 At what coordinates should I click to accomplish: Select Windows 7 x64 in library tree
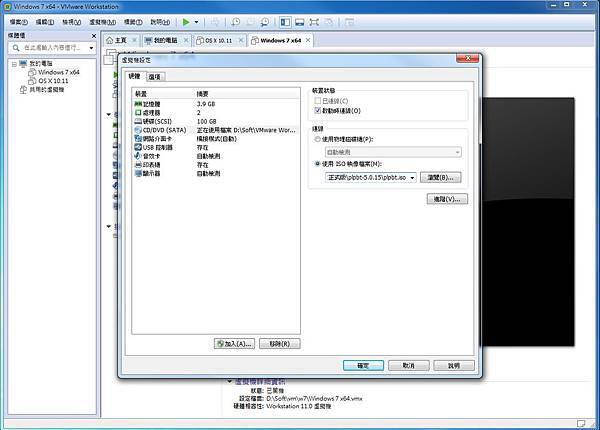[59, 72]
